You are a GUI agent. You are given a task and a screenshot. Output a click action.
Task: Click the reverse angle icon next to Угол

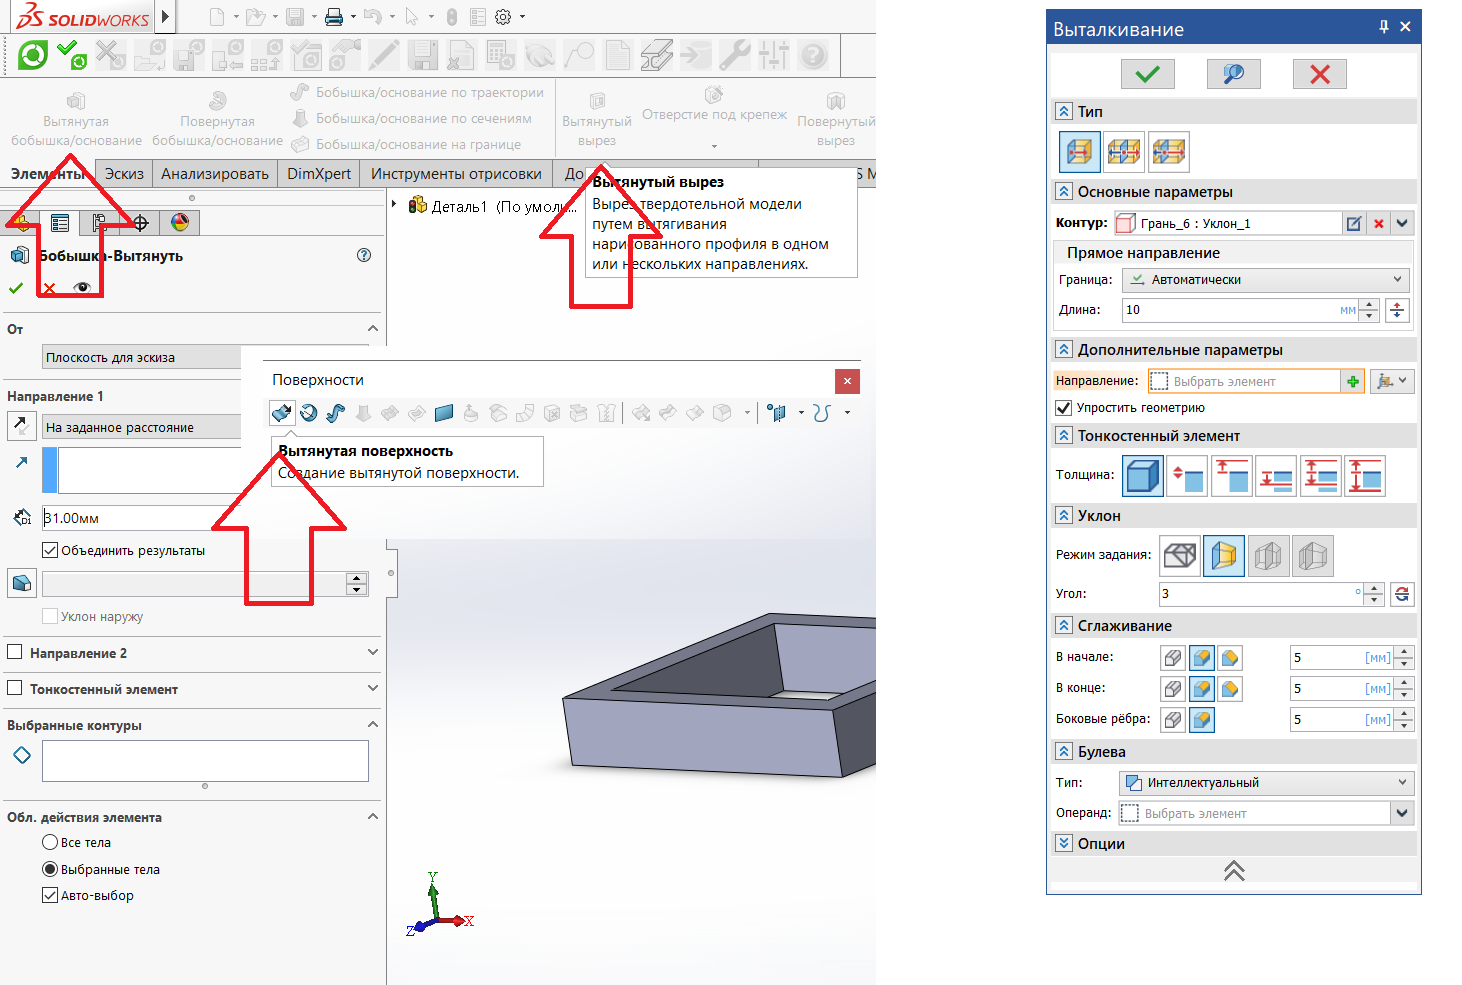tap(1402, 594)
